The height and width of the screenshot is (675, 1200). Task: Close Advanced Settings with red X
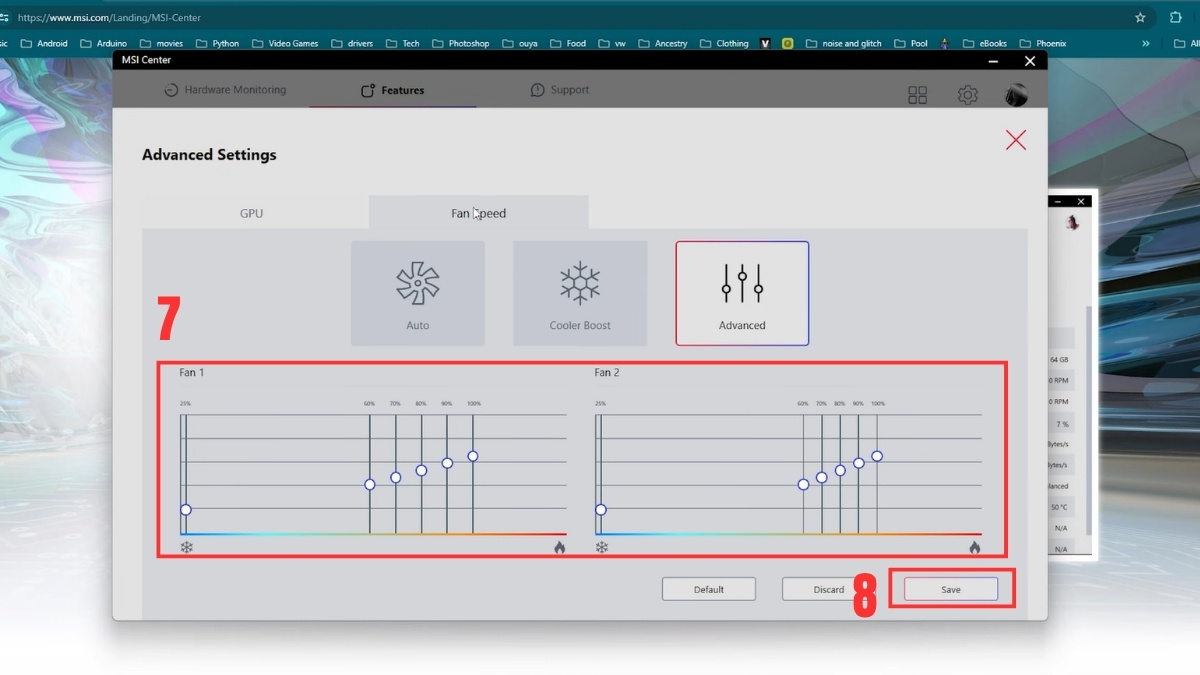tap(1016, 140)
